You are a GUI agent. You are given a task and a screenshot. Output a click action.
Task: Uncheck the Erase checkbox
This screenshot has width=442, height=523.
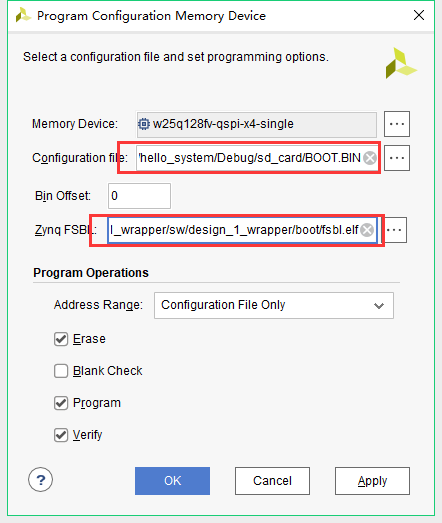61,339
